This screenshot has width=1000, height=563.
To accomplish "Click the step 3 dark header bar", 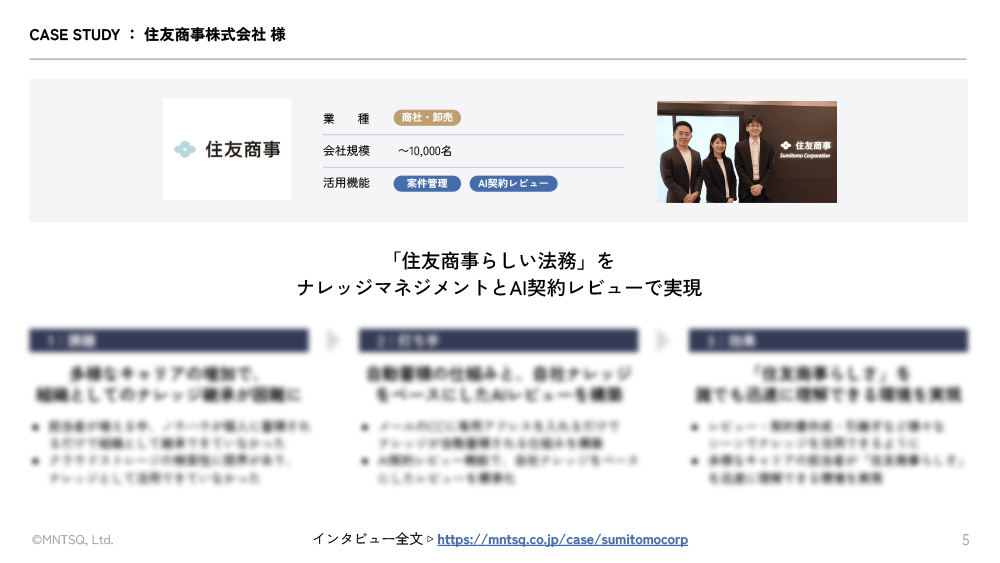I will point(828,340).
